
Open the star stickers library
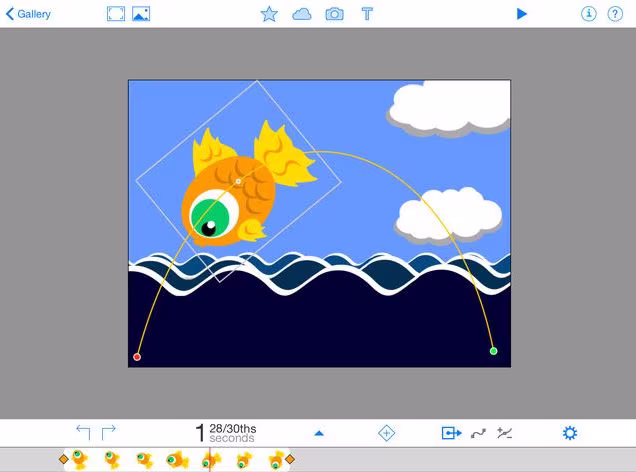tap(269, 14)
